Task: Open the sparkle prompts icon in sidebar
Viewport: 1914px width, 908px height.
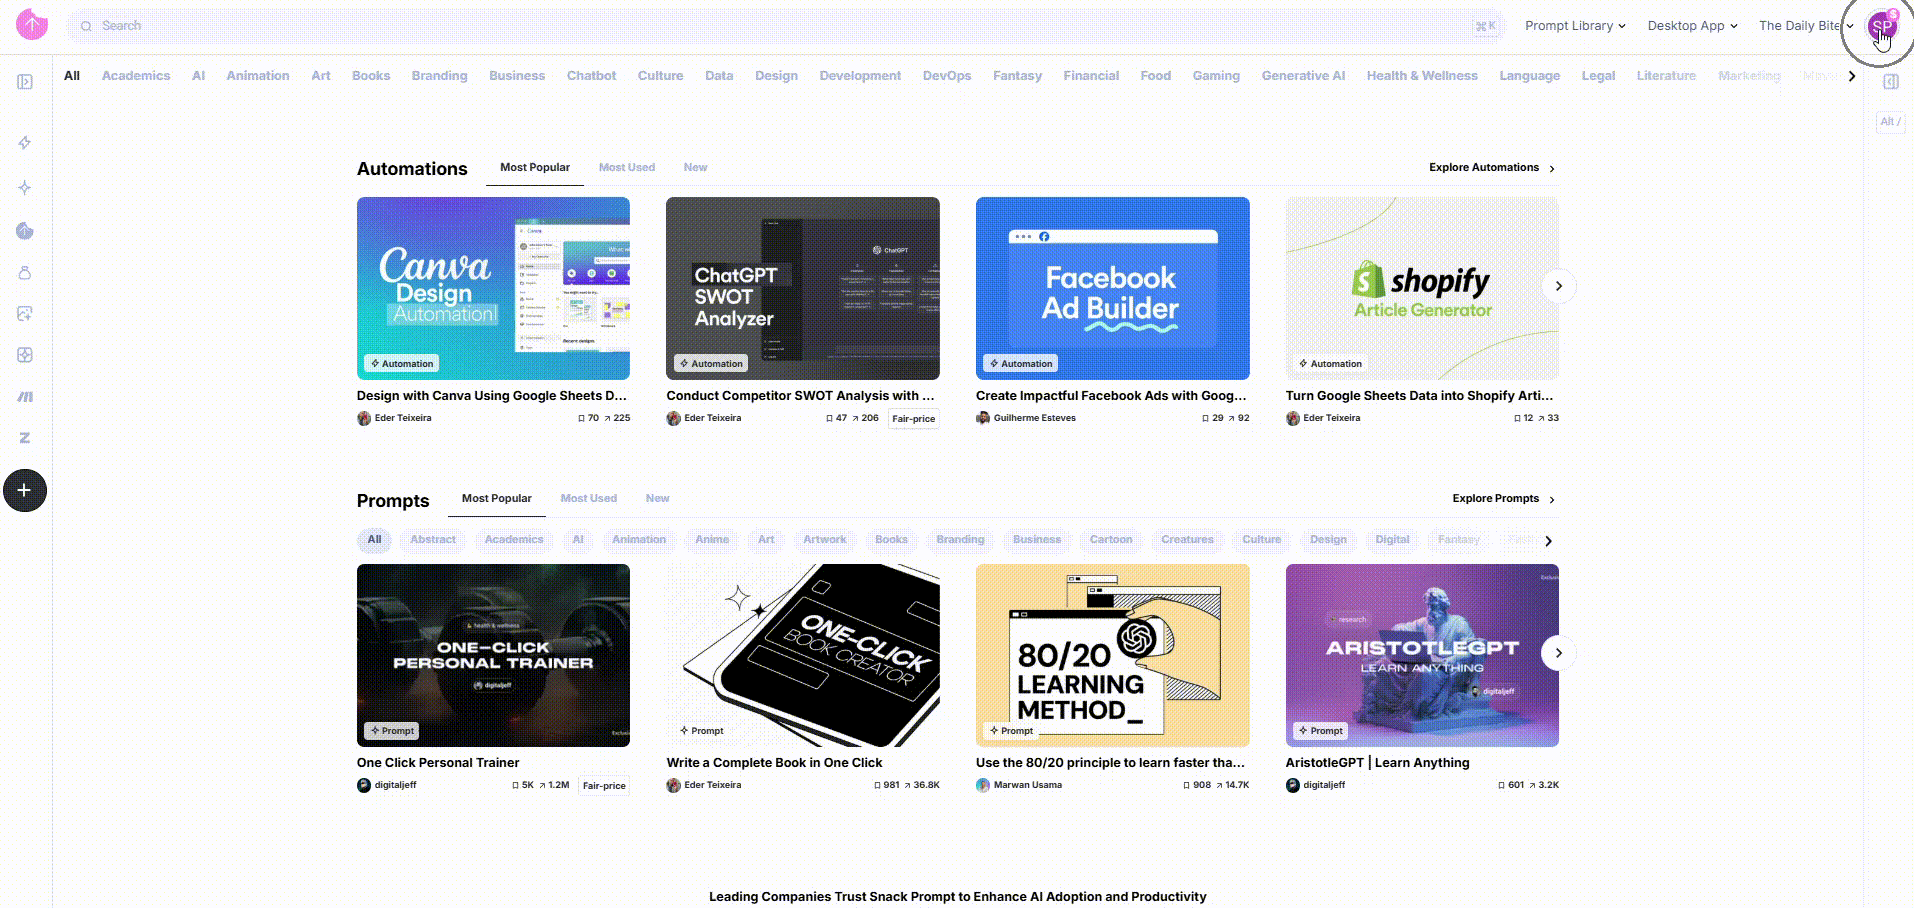Action: [25, 188]
